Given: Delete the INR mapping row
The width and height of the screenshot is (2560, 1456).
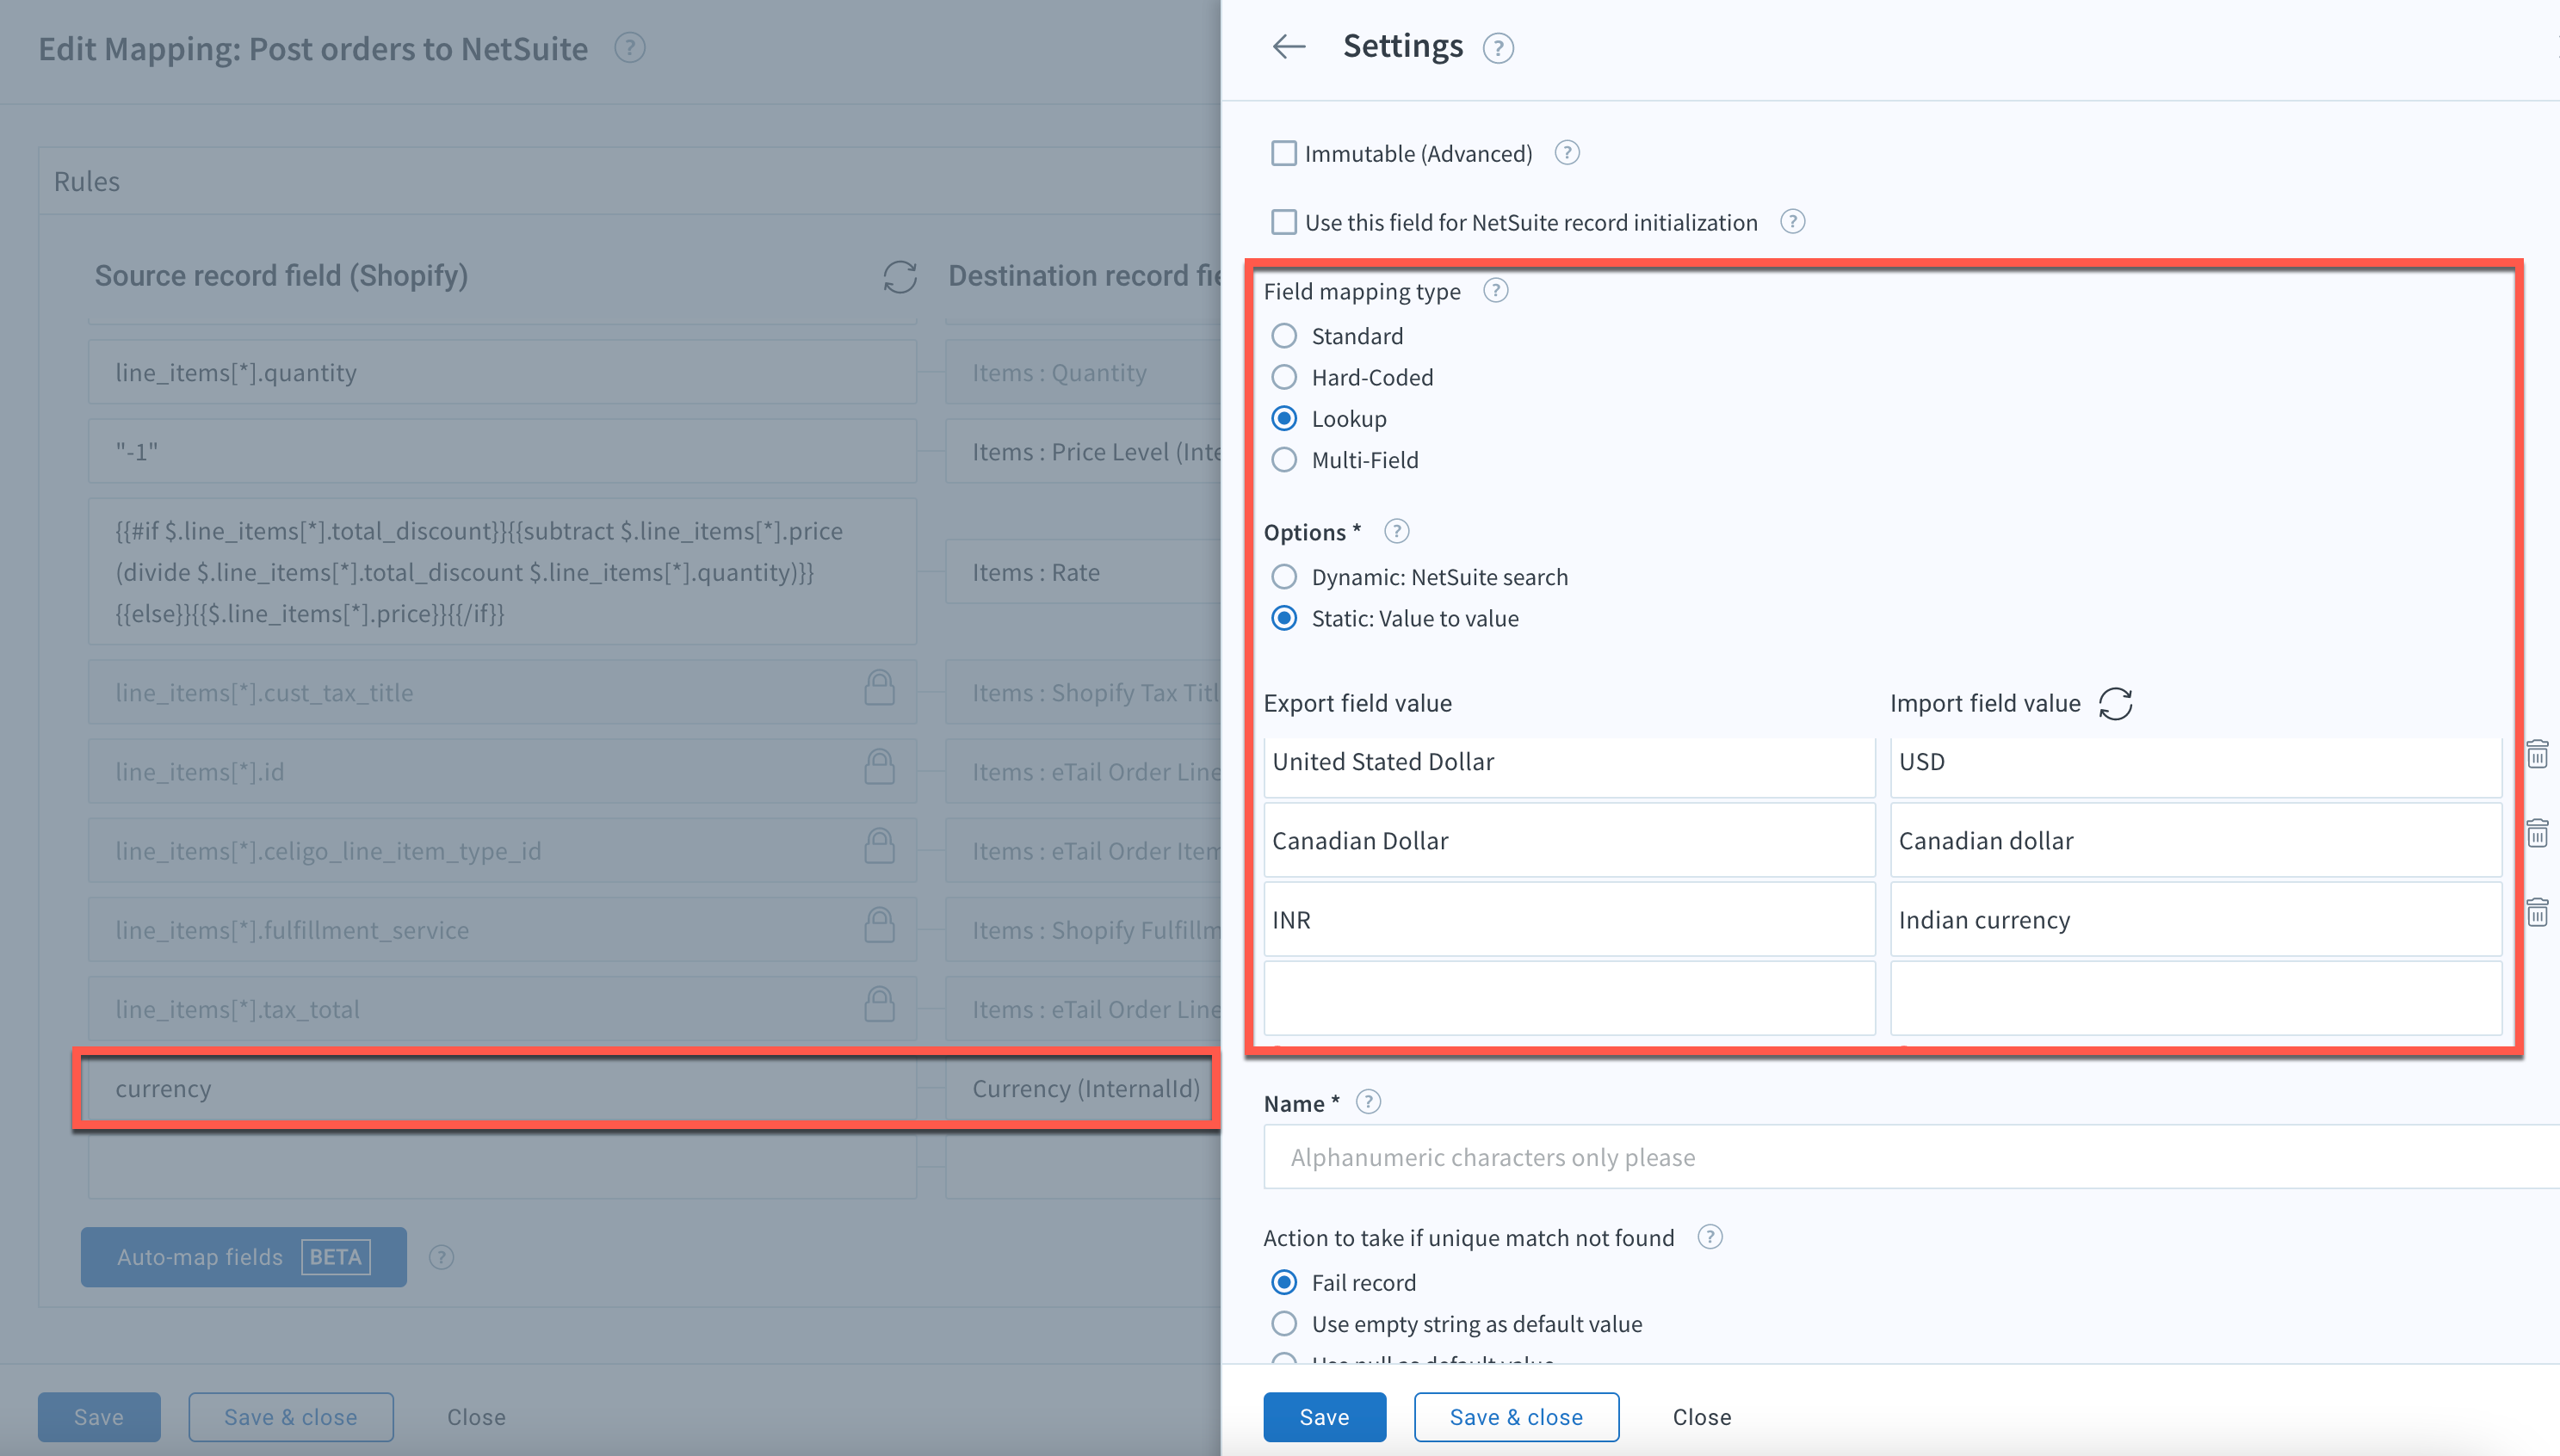Looking at the screenshot, I should (2537, 912).
